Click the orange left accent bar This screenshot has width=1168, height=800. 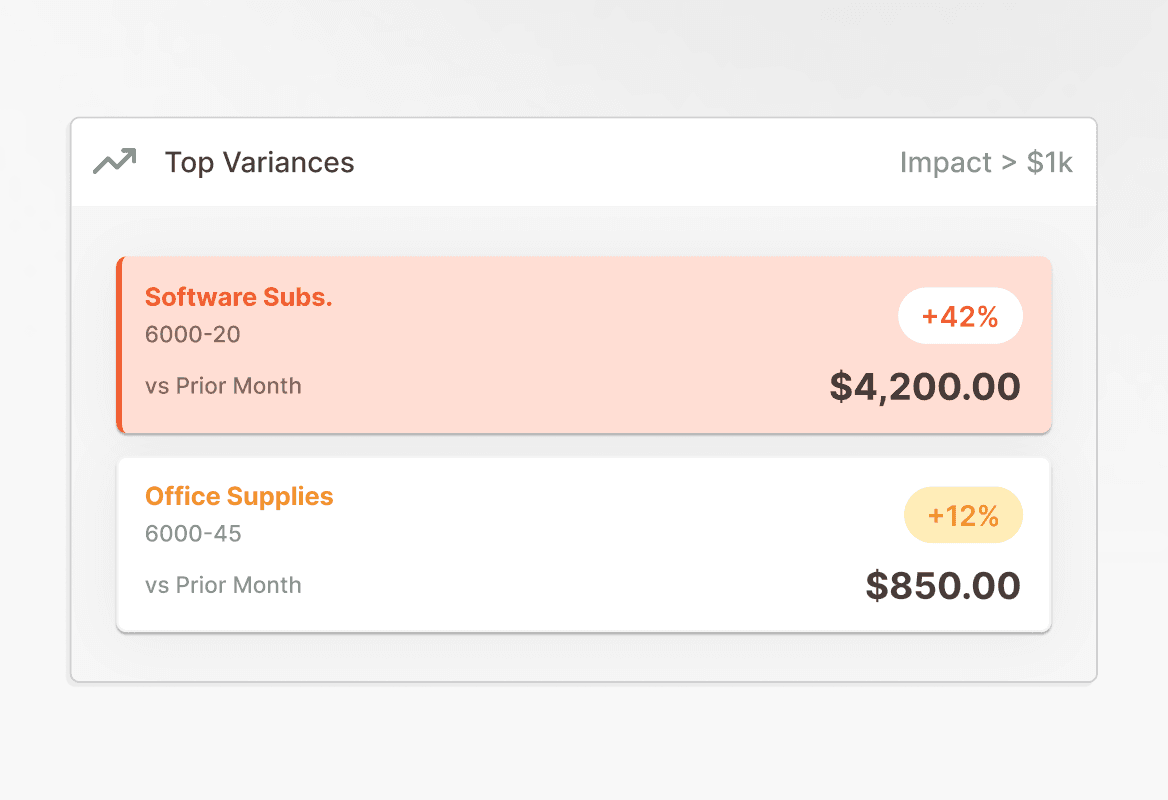[119, 345]
